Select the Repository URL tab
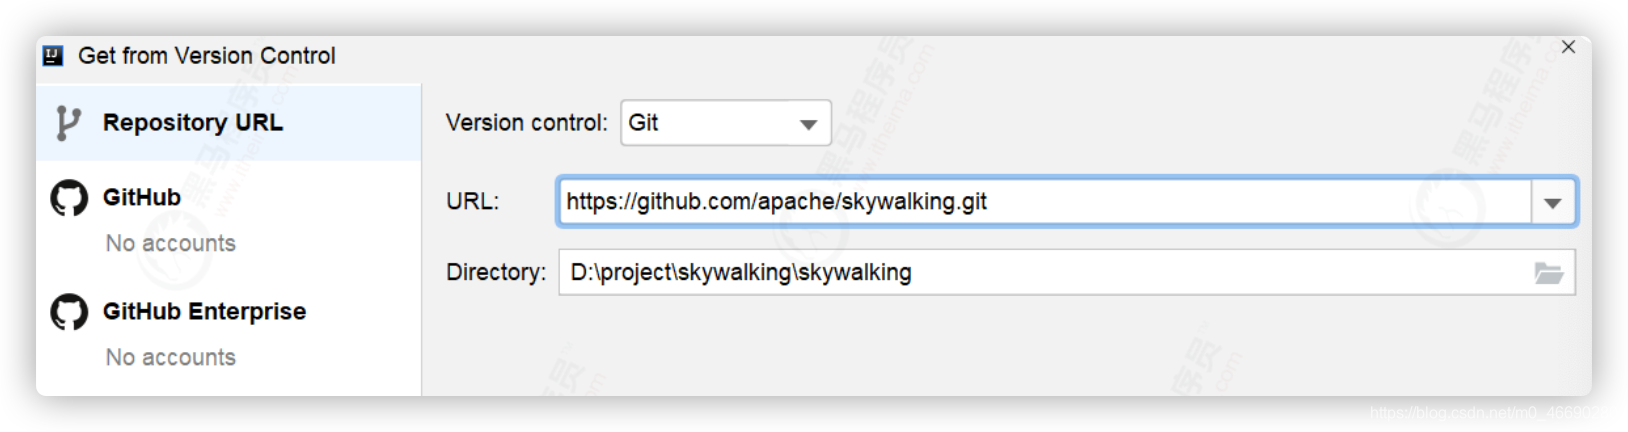Screen dimensions: 1628x432 pyautogui.click(x=228, y=123)
